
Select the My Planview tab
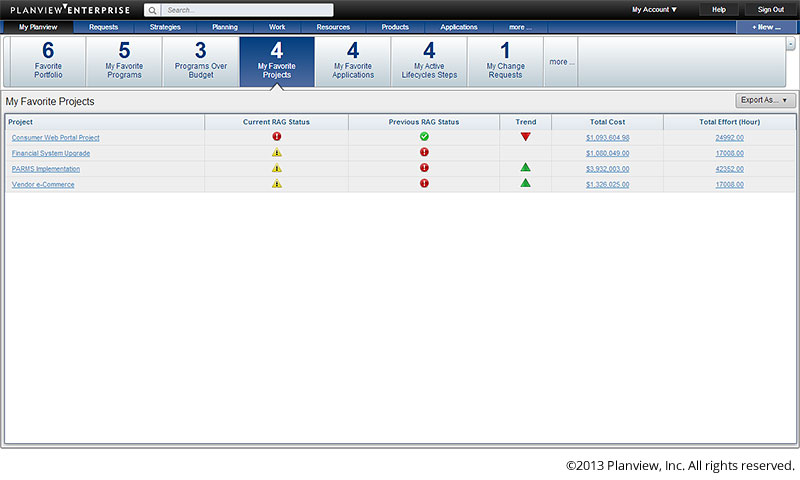pos(38,27)
